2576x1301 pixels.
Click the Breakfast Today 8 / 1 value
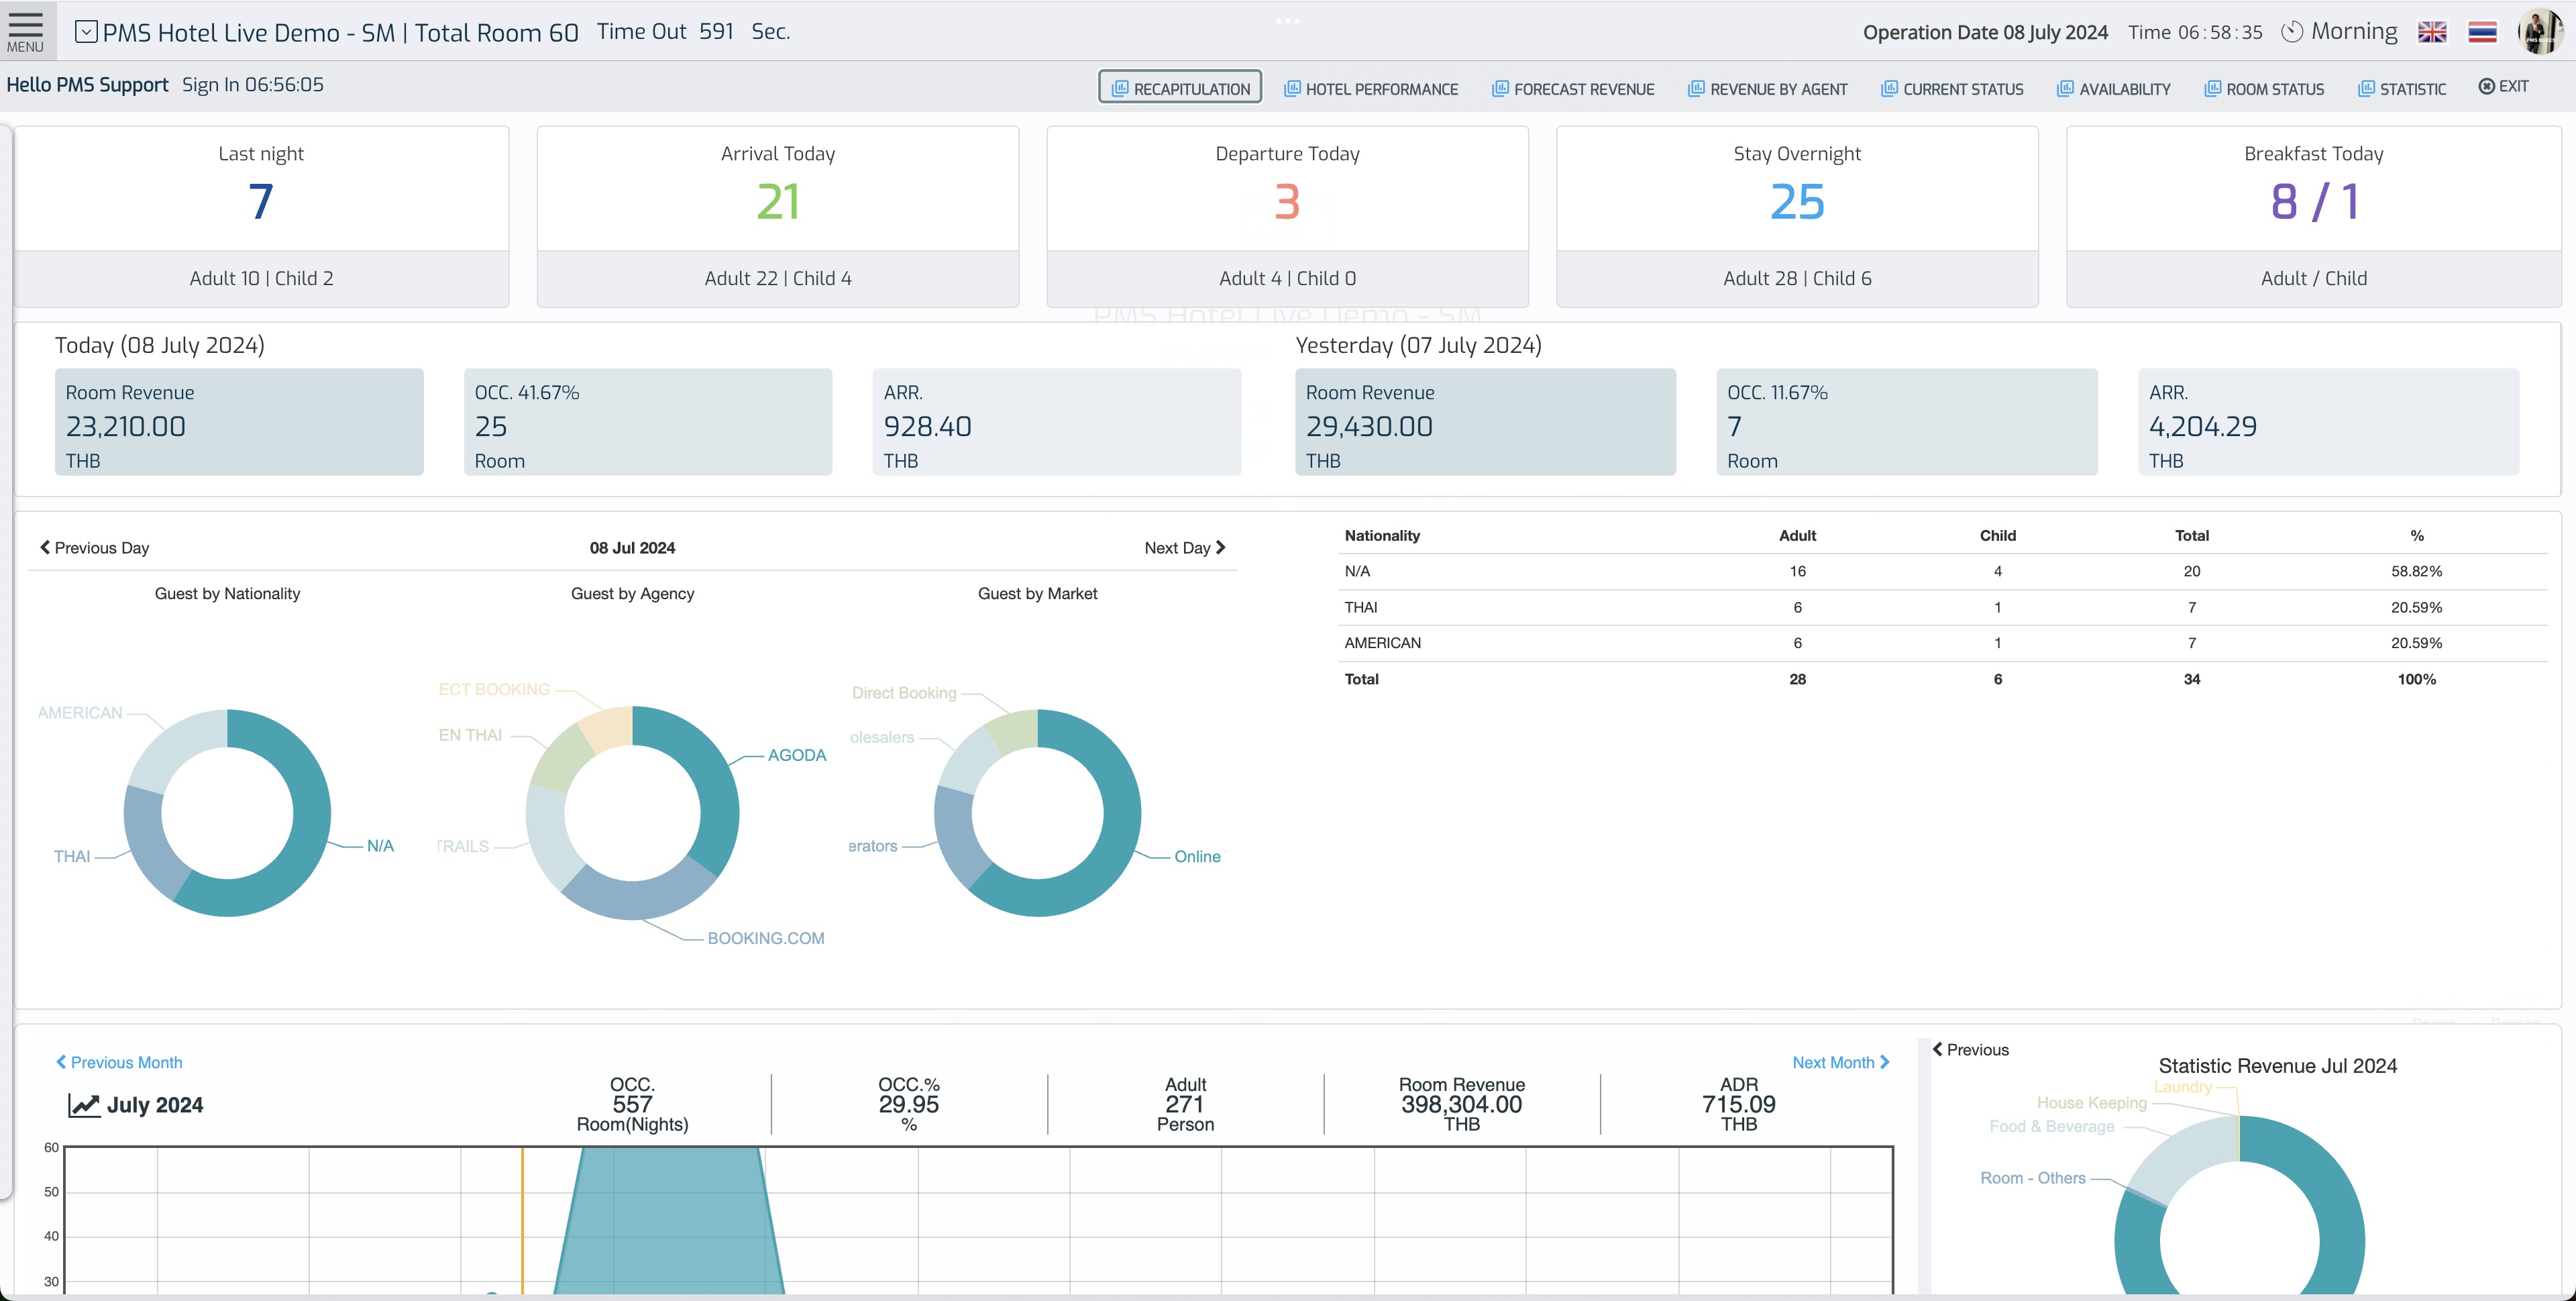coord(2314,202)
